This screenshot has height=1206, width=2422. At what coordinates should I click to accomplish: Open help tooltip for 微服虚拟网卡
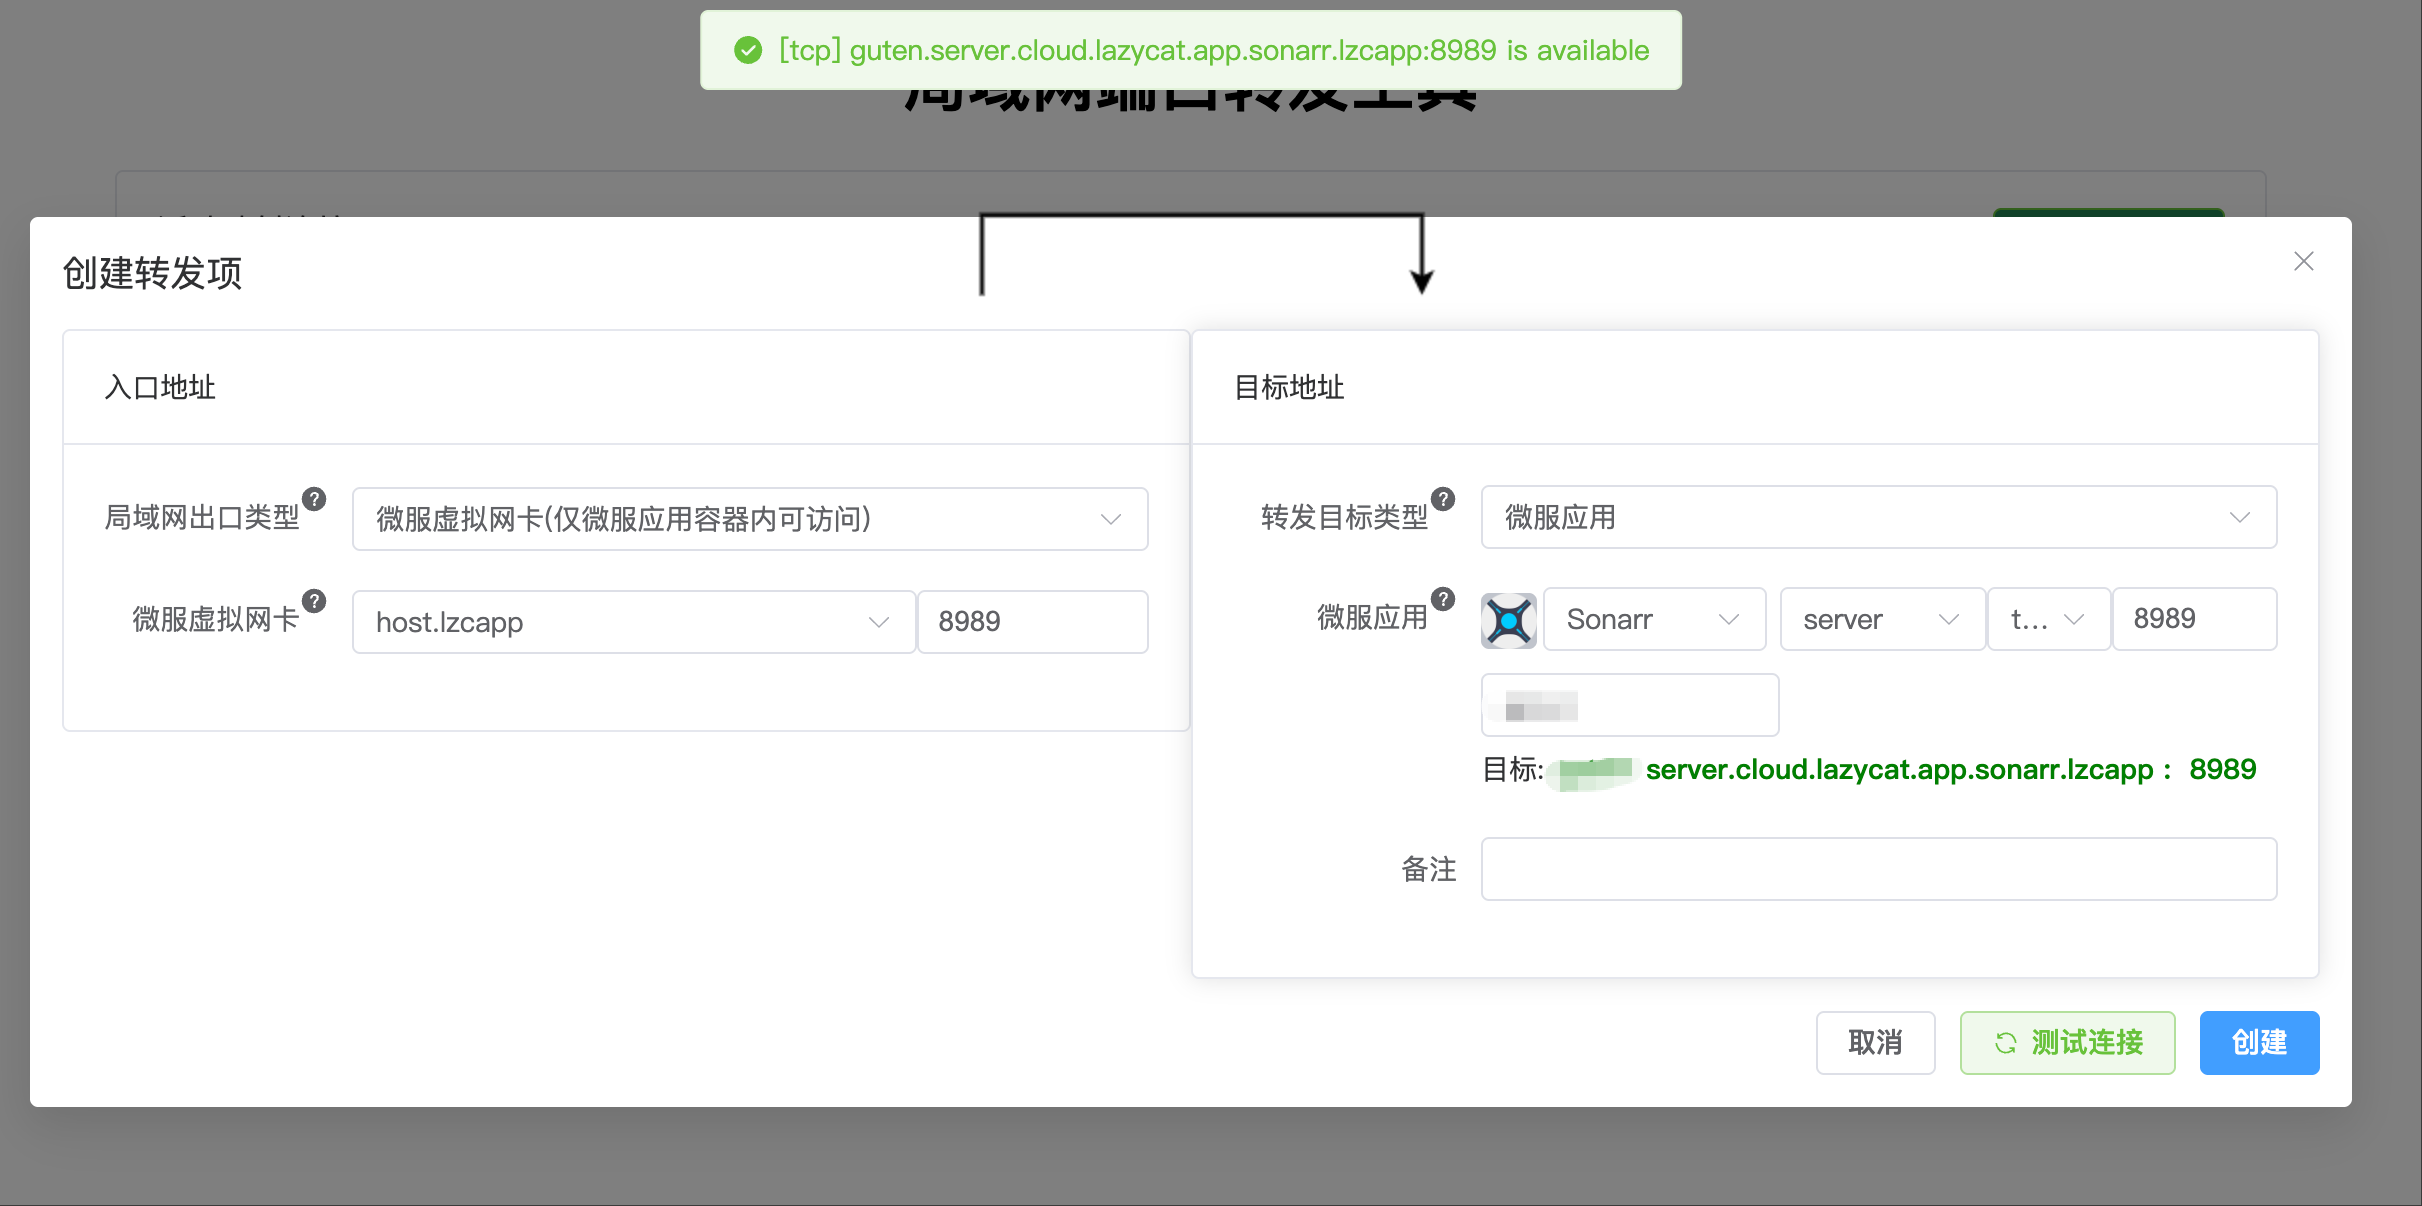click(314, 601)
